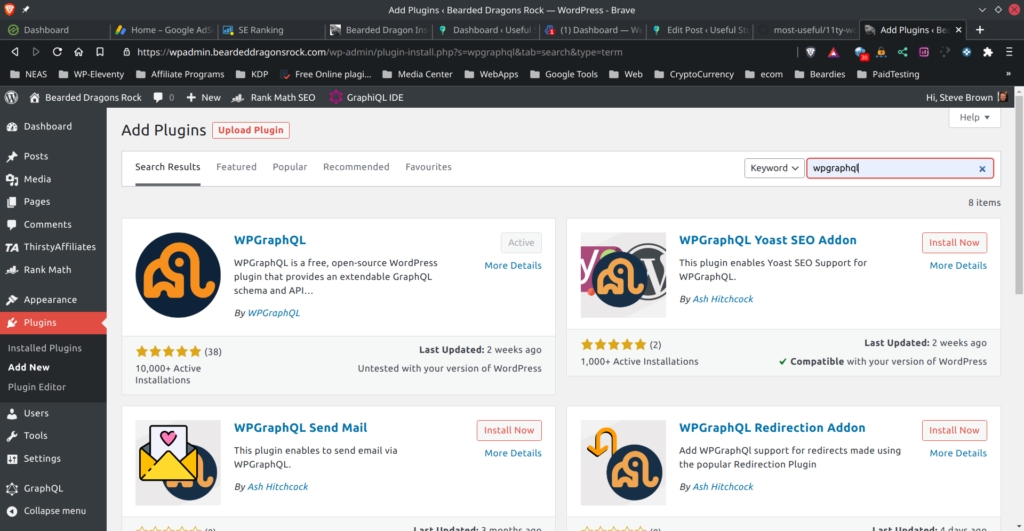Install the WPGraphQL Redirection Addon
The image size is (1024, 531).
954,430
